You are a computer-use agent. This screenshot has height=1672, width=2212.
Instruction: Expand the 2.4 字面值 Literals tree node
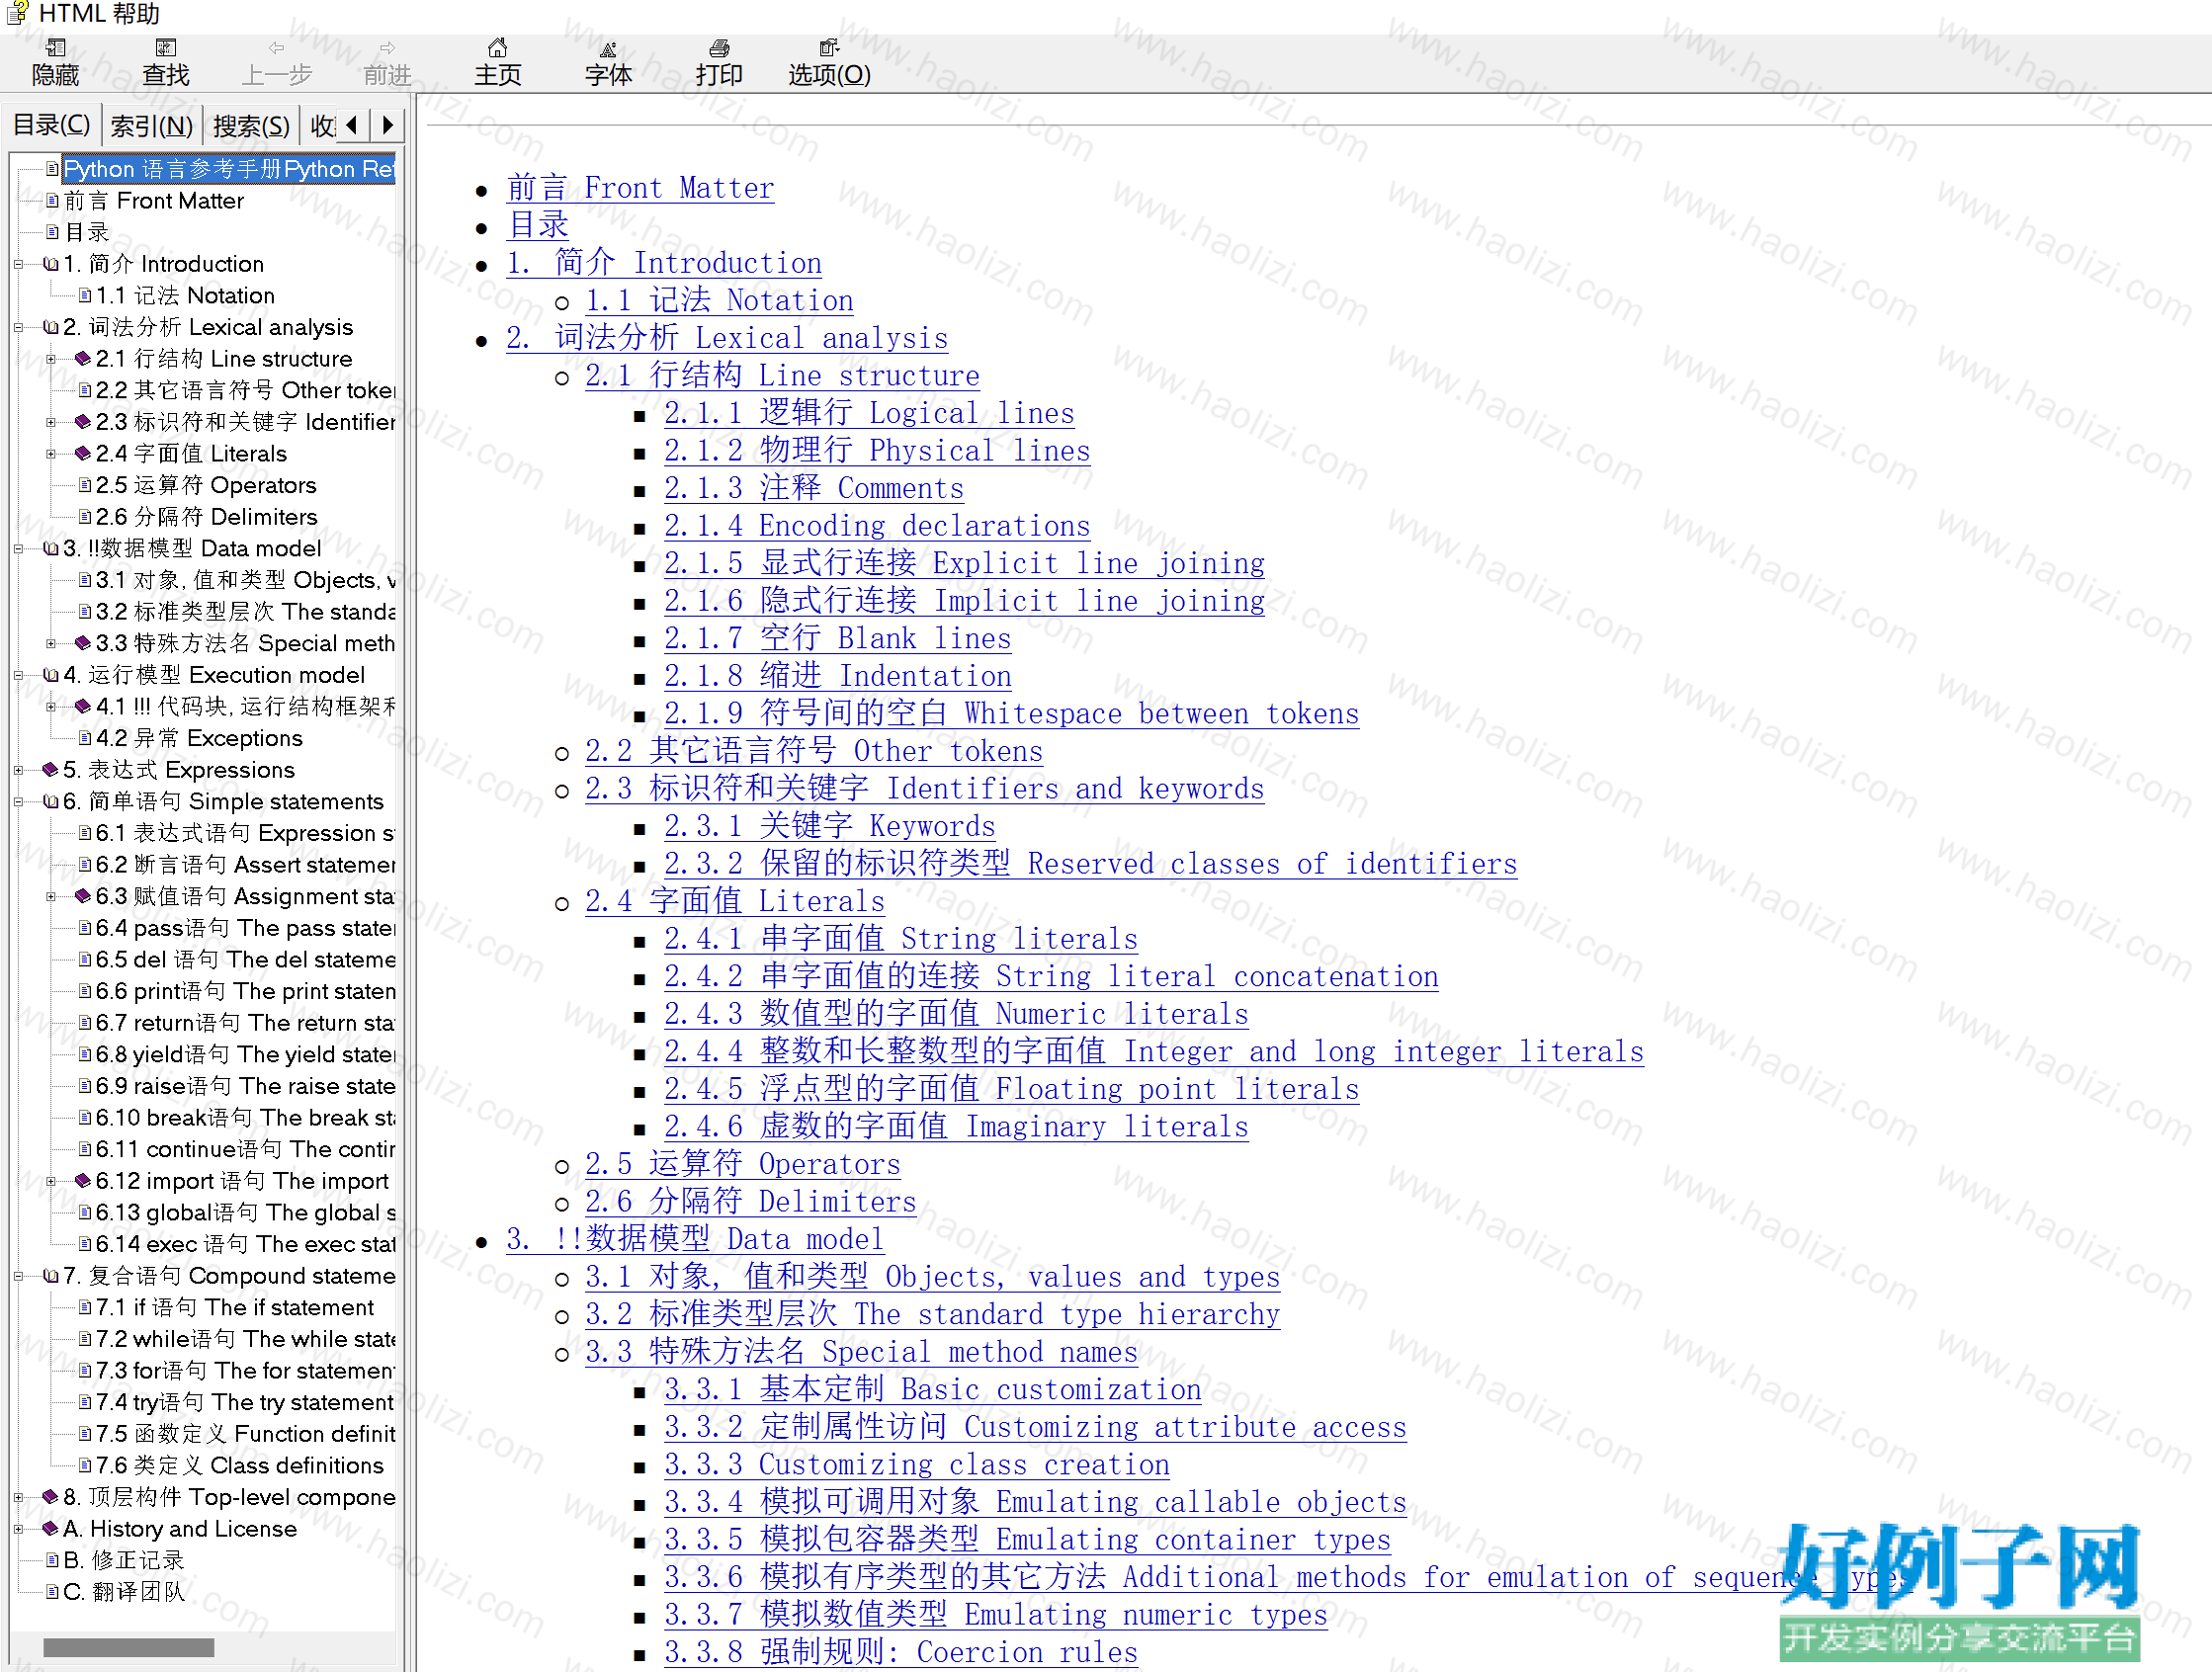[x=51, y=454]
